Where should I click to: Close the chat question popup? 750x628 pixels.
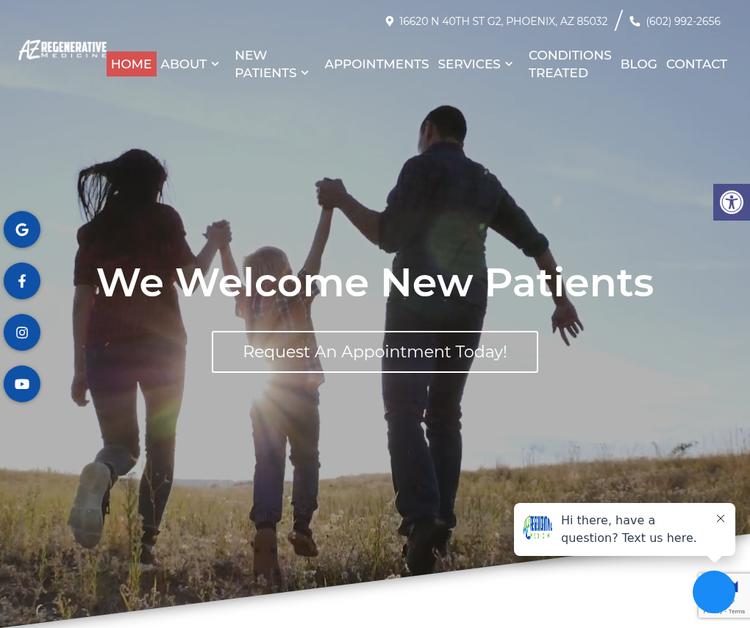point(721,518)
